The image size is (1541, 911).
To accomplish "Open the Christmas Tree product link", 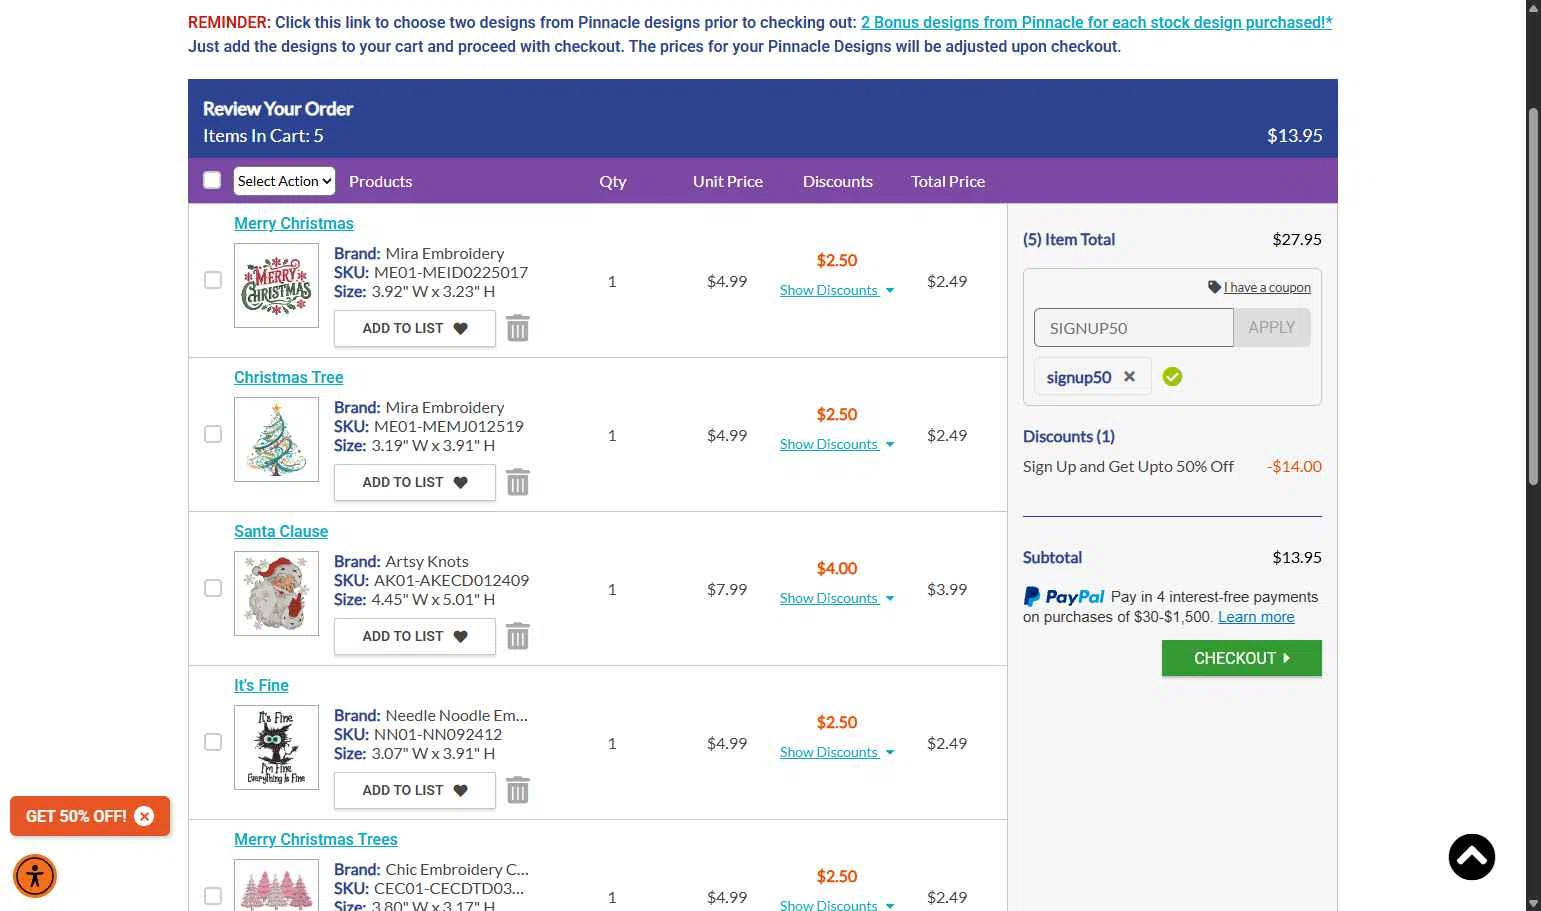I will 289,377.
